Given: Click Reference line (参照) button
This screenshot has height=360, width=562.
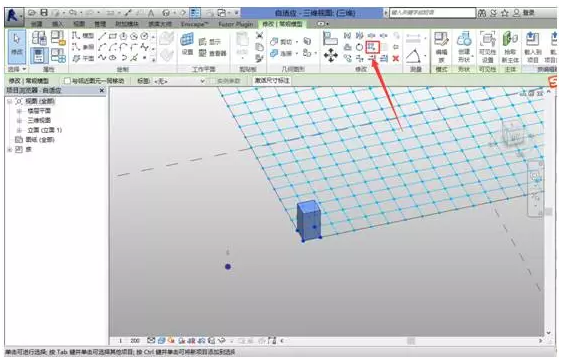Looking at the screenshot, I should tap(83, 47).
